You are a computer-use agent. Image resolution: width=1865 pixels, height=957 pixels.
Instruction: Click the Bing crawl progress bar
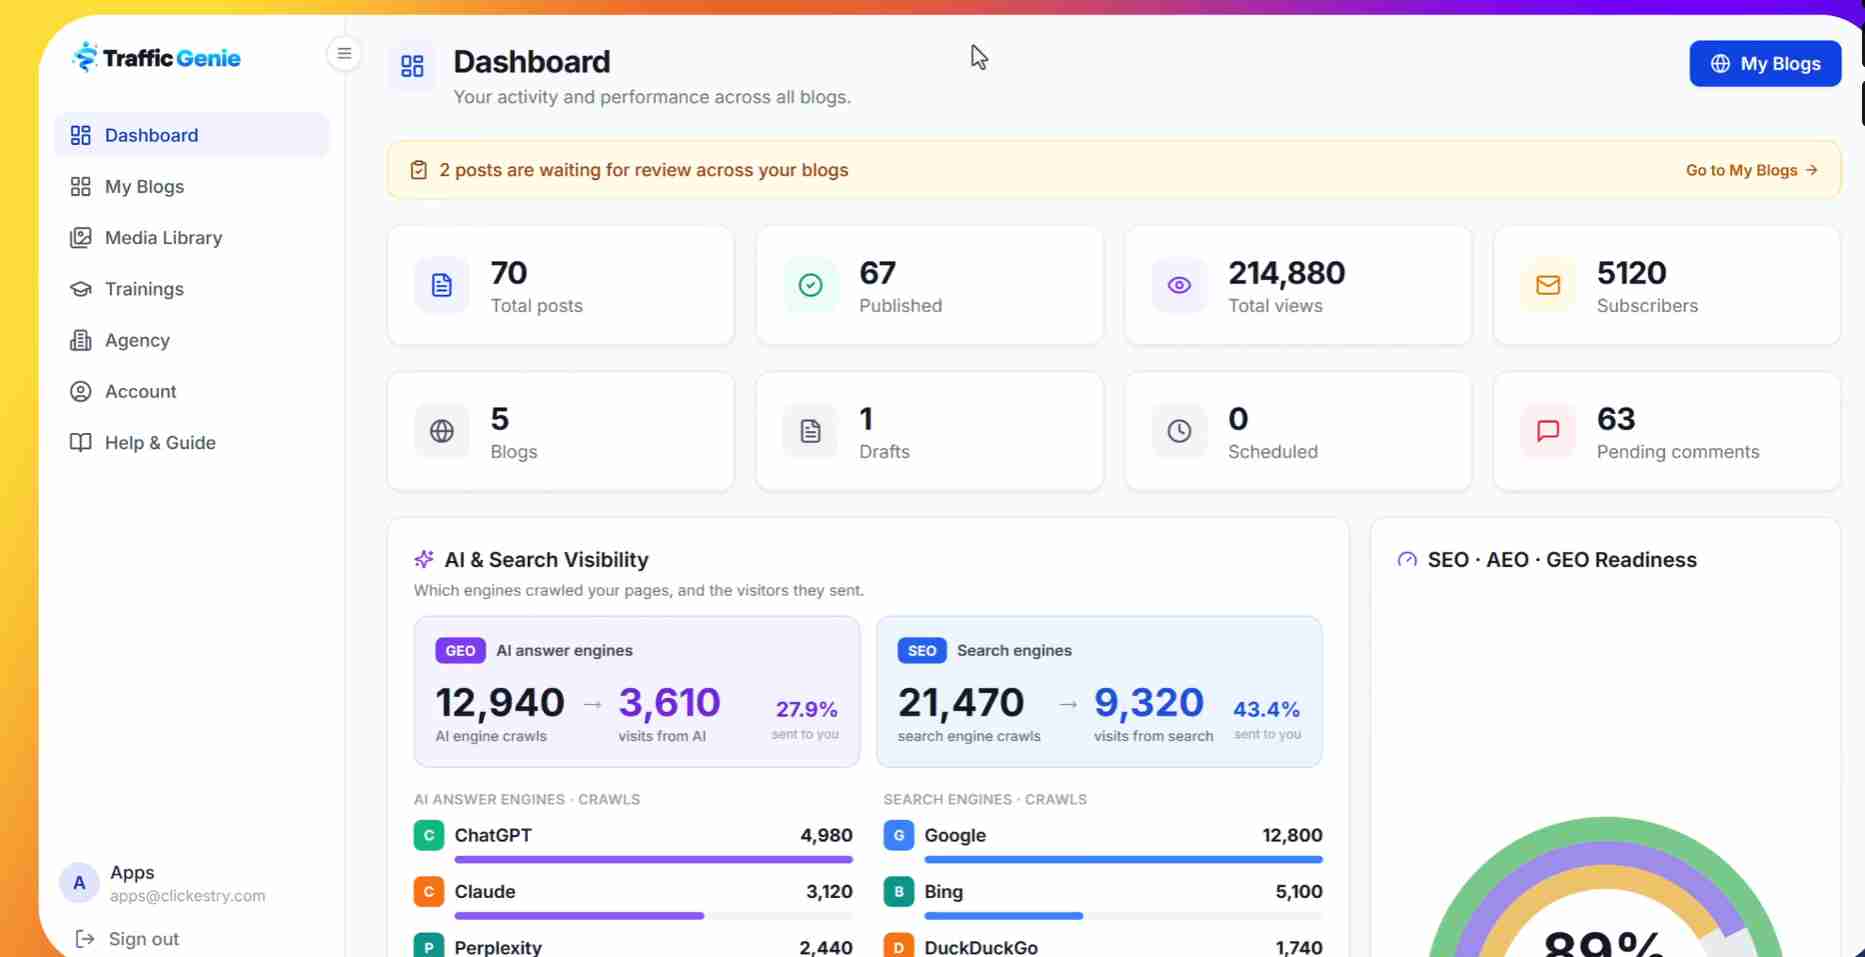(x=1123, y=915)
